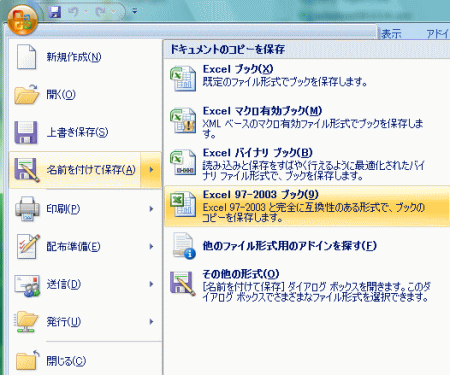The height and width of the screenshot is (375, 450).
Task: Click the open folder icon for 開く
Action: tap(27, 94)
